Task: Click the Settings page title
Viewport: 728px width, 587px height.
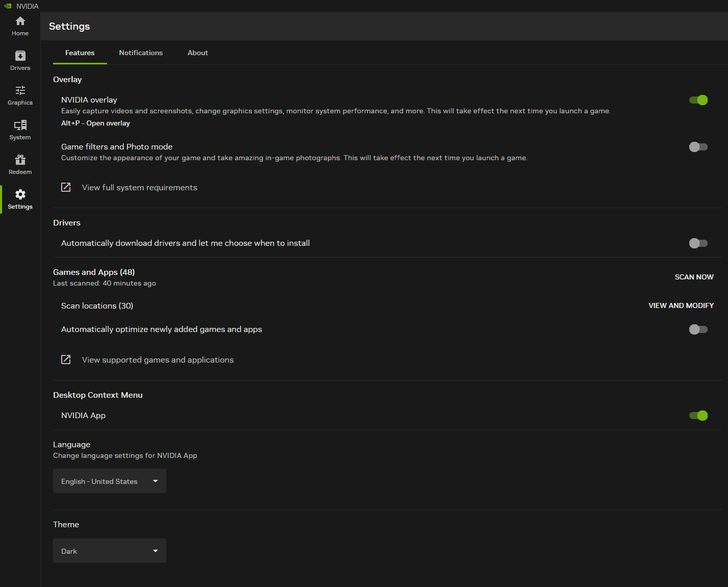Action: tap(69, 26)
